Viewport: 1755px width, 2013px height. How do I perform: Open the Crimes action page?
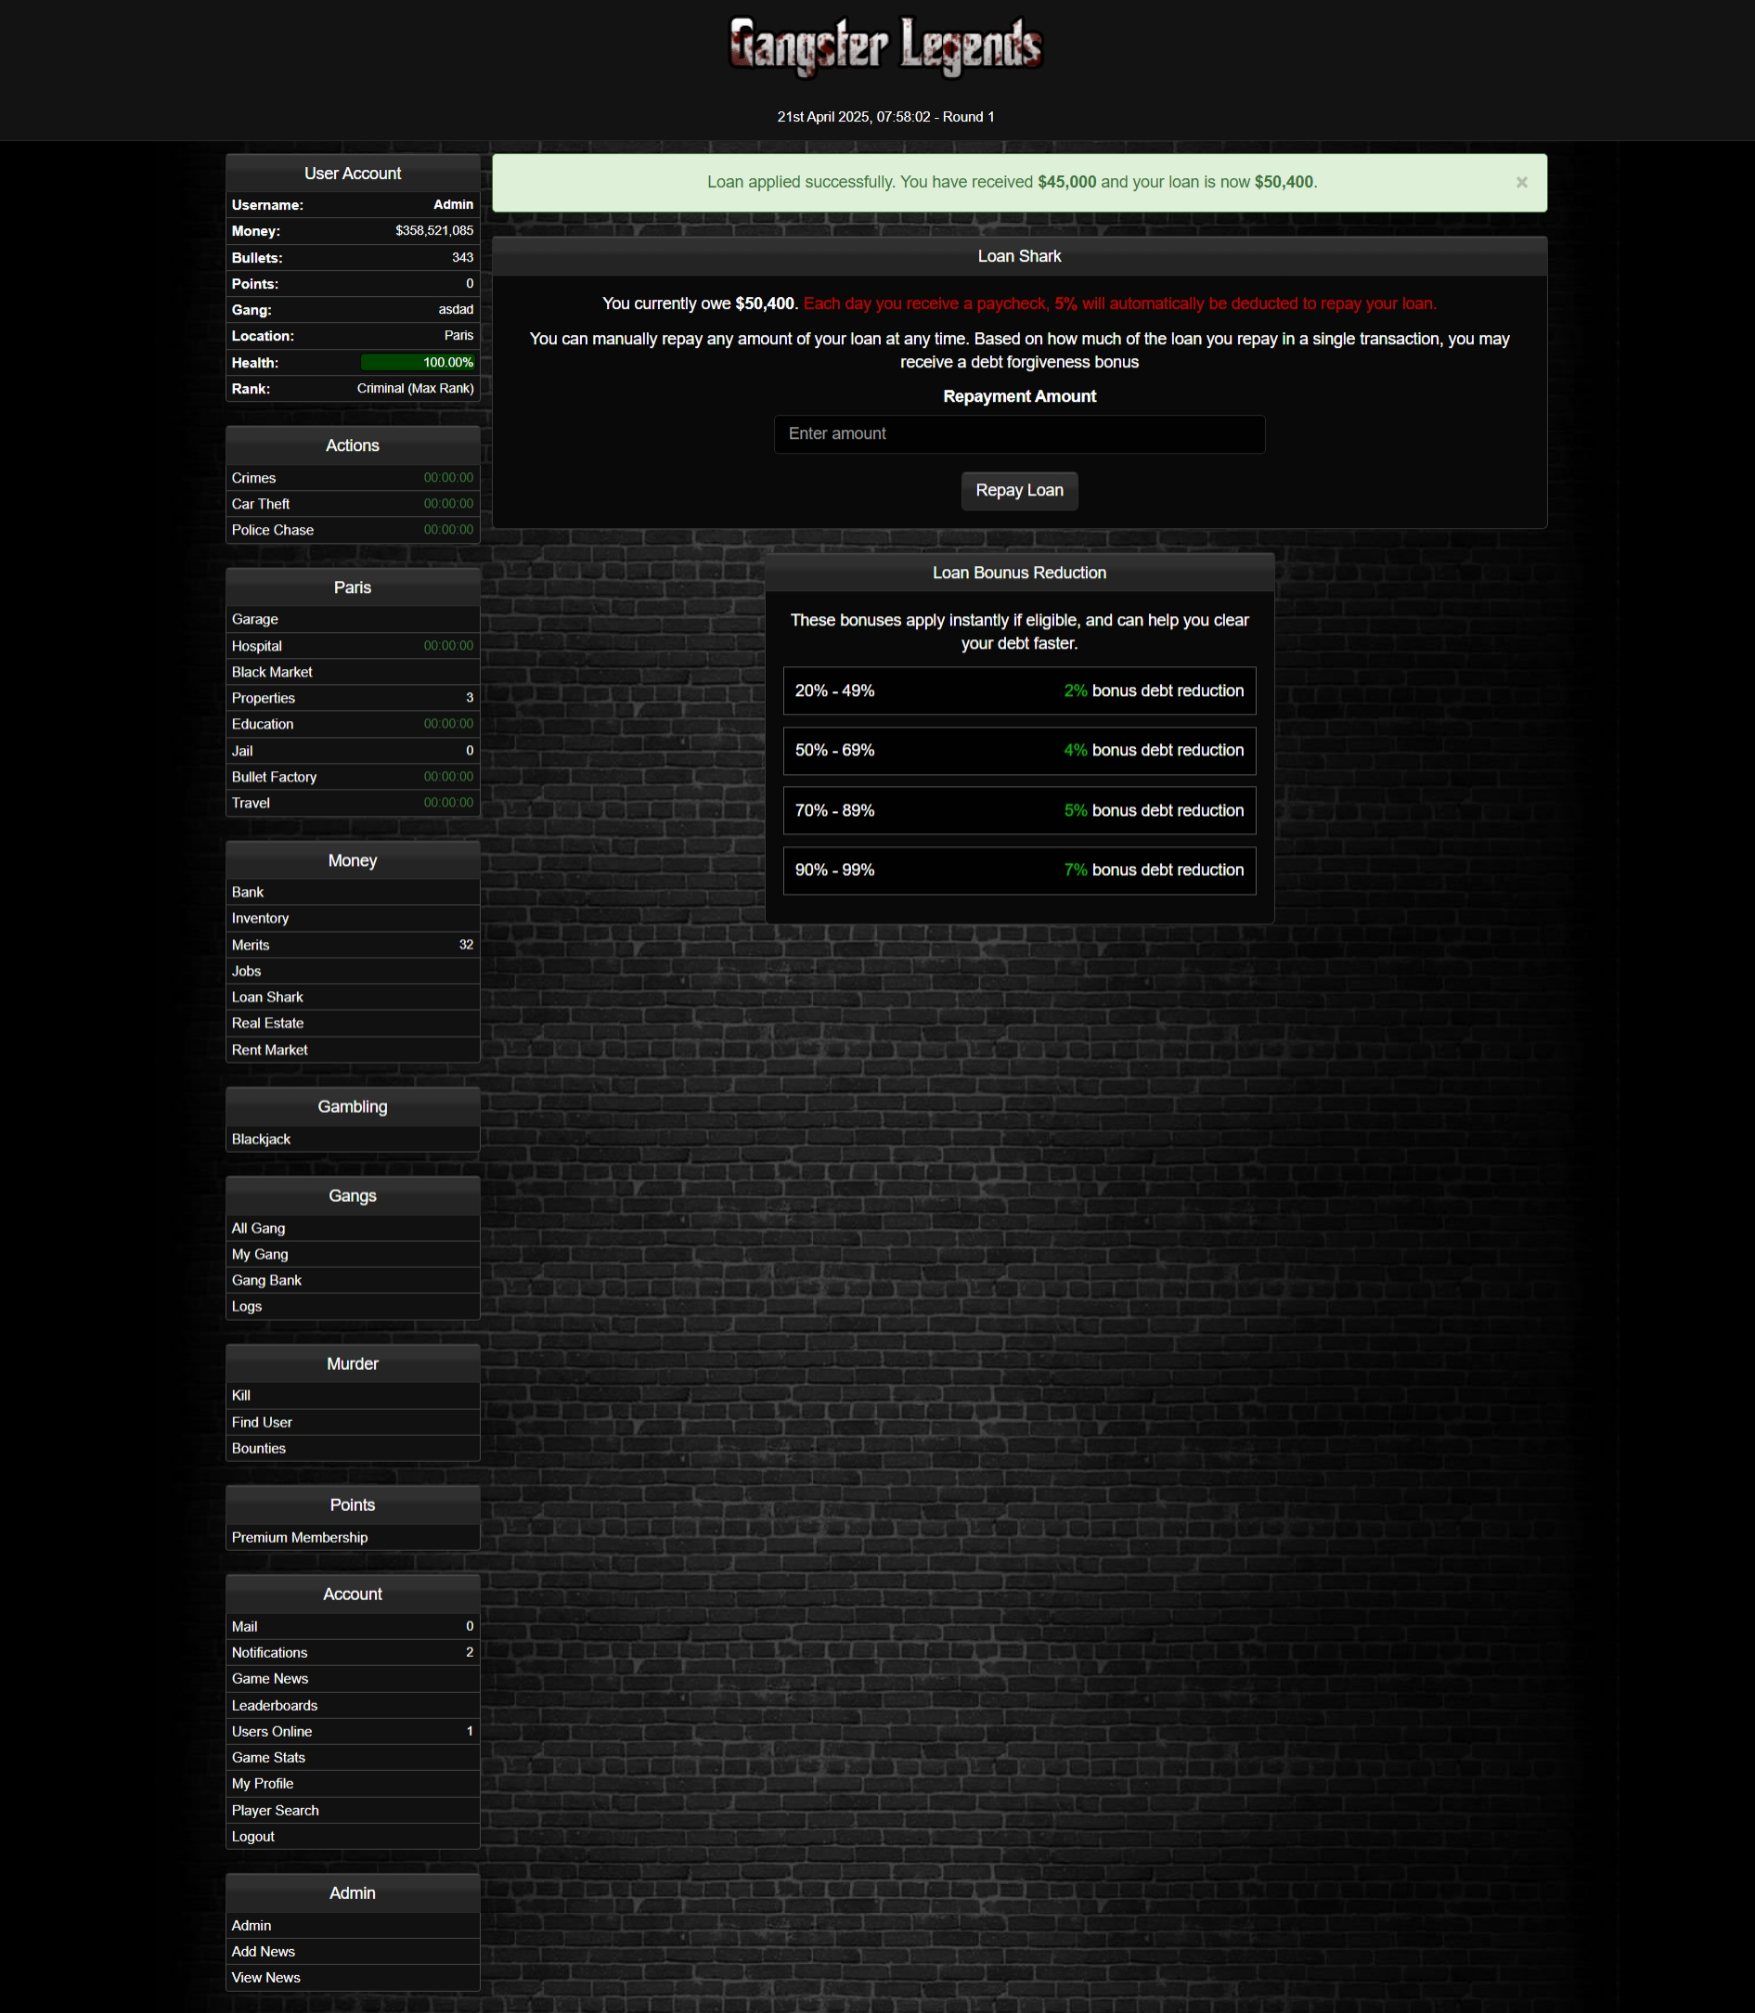pos(254,478)
